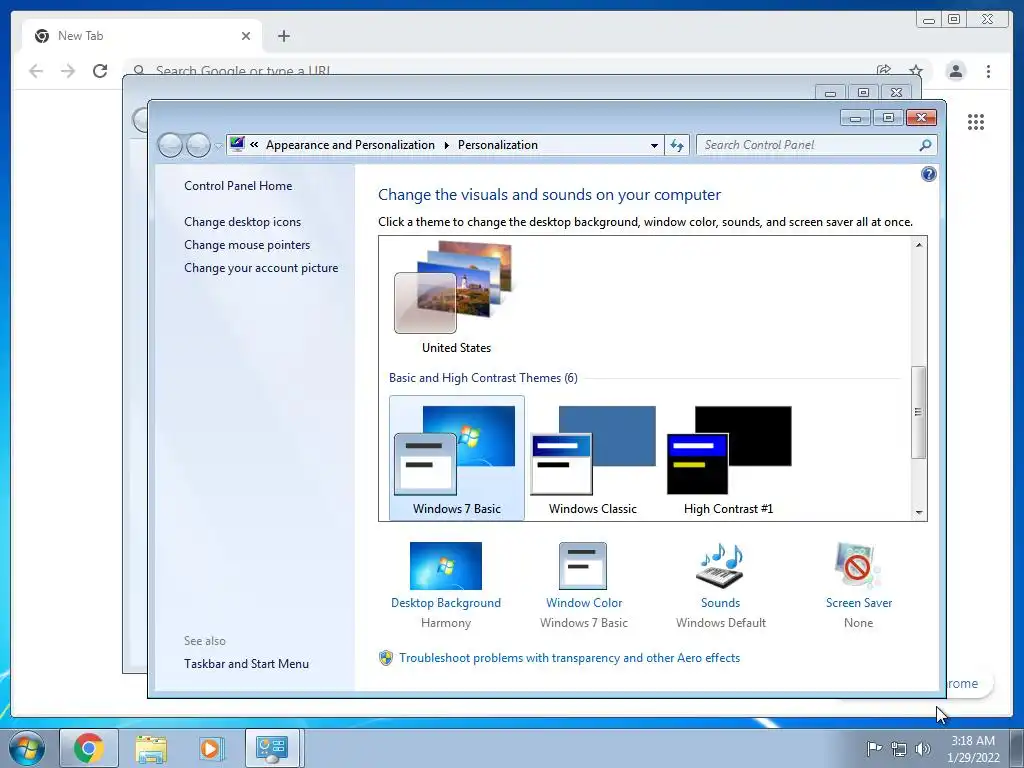Expand the breadcrumb chevron before Appearance

(254, 145)
